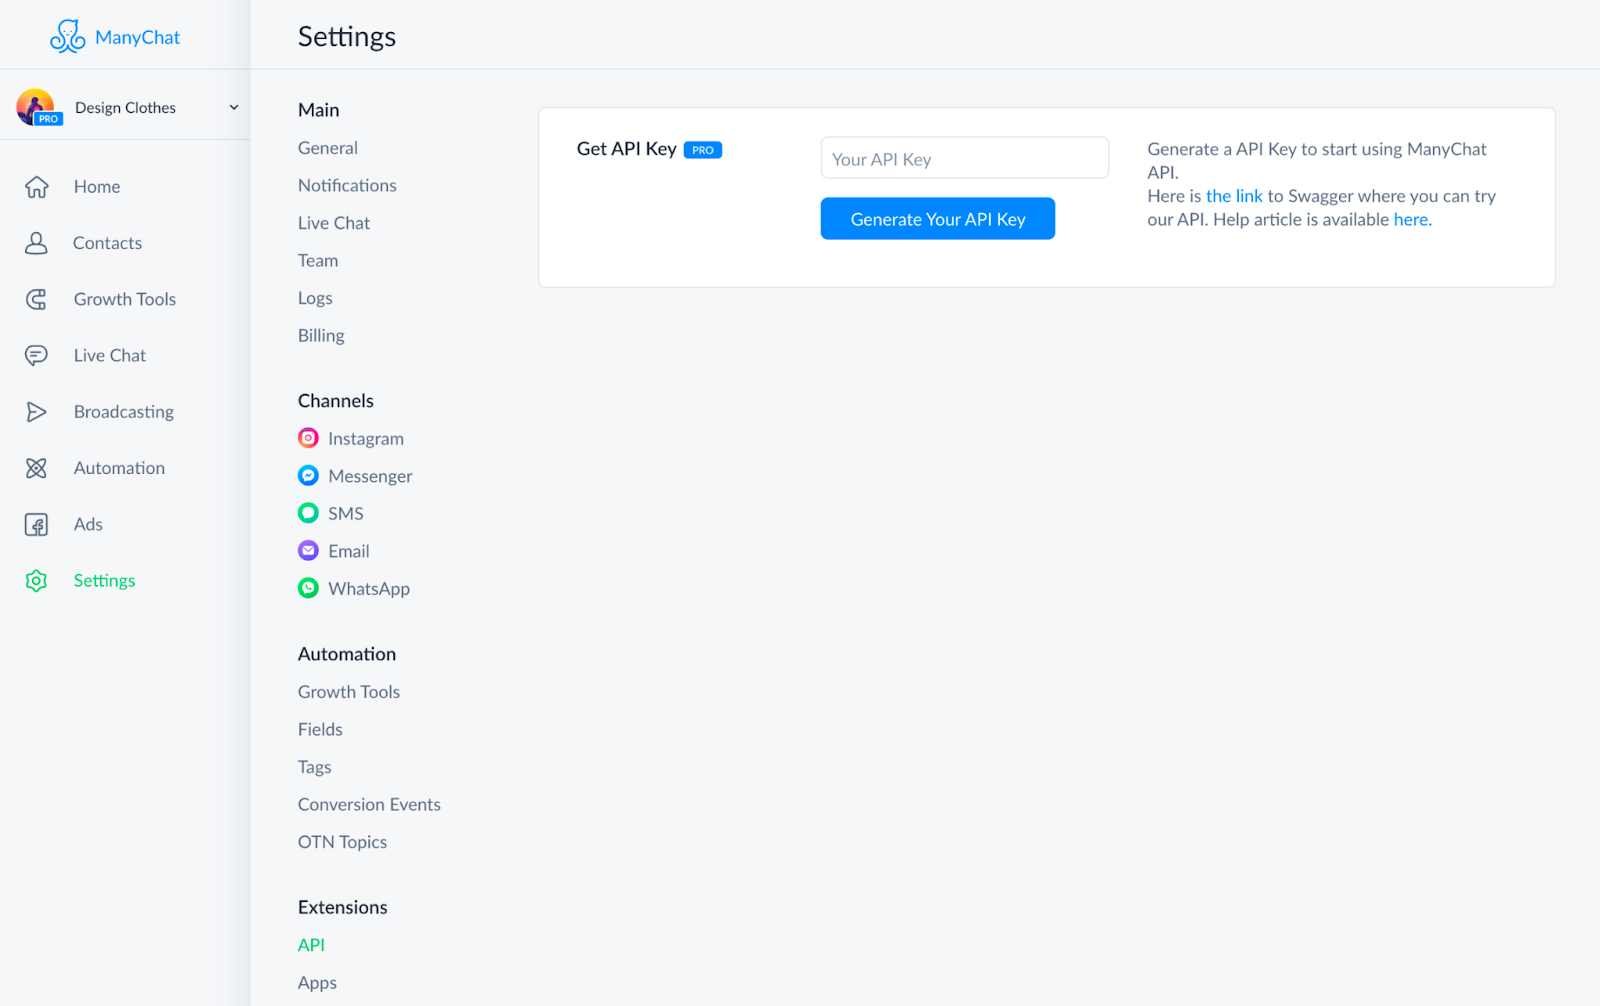Click Generate Your API Key button

[937, 219]
